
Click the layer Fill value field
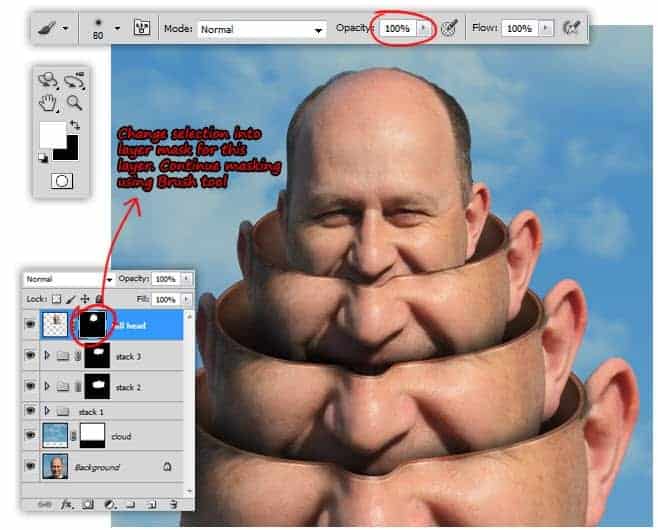(165, 300)
